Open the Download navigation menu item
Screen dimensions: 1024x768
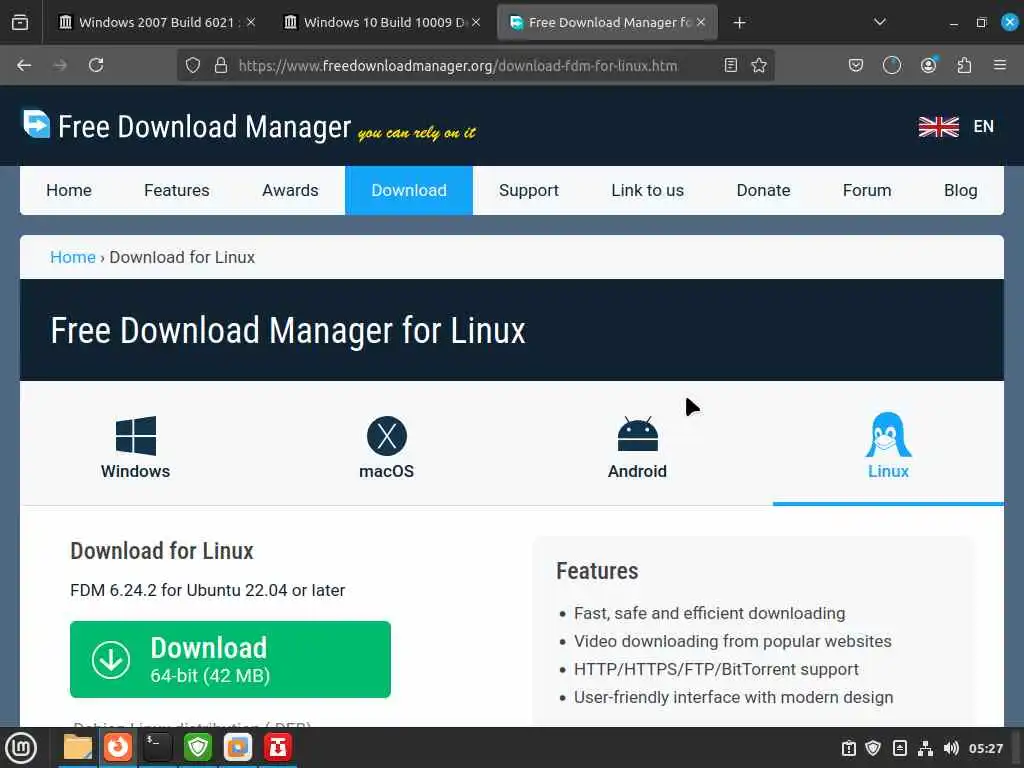[409, 190]
